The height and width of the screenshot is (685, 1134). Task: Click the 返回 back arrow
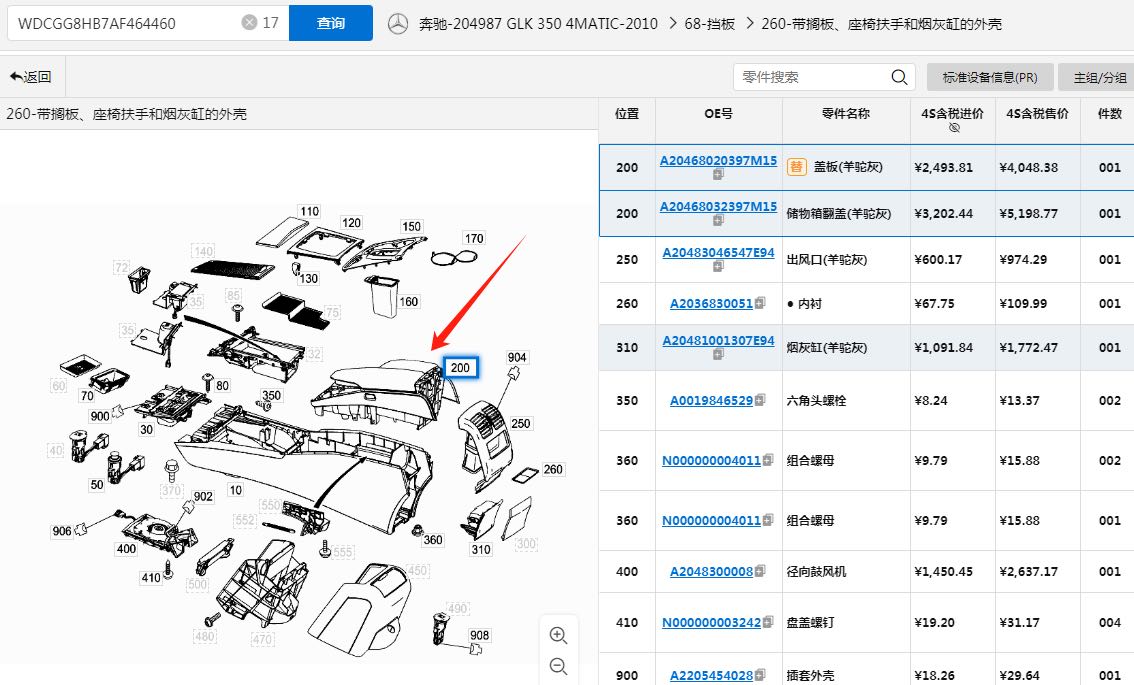[30, 77]
